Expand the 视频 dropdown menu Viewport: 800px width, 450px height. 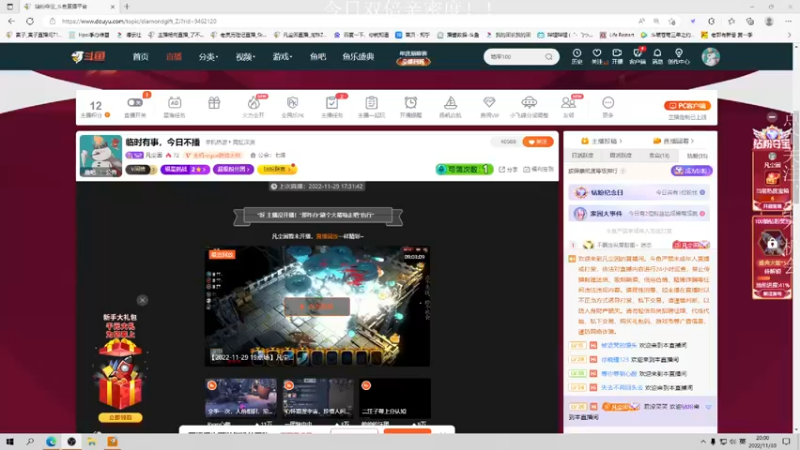pyautogui.click(x=245, y=57)
